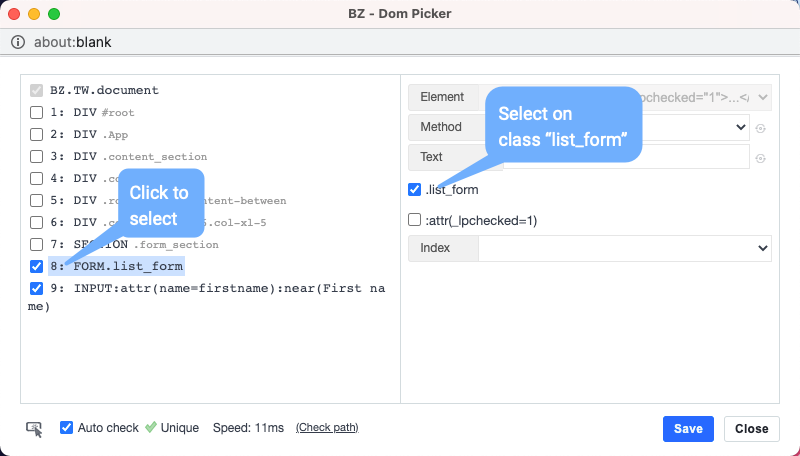Viewport: 800px width, 456px height.
Task: Uncheck the .list_form class checkbox
Action: point(414,189)
